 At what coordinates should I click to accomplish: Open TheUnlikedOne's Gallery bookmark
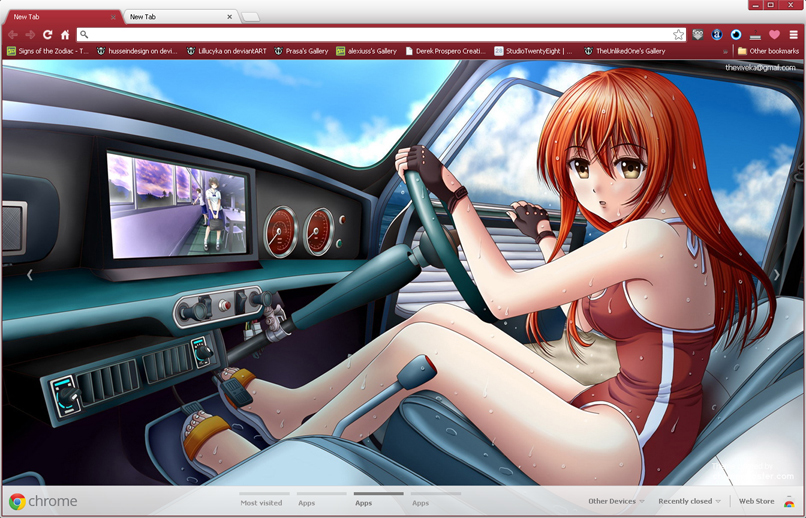[x=625, y=51]
